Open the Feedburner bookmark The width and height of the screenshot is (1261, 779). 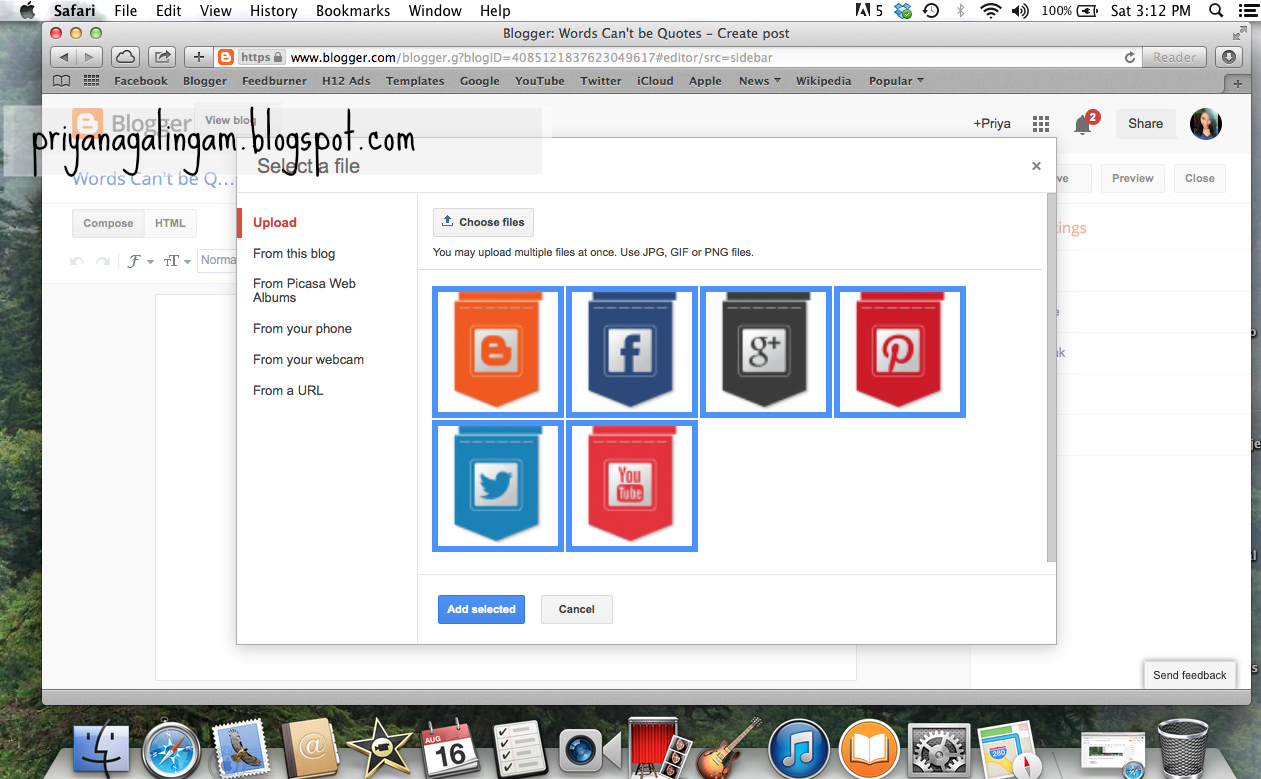(x=274, y=81)
